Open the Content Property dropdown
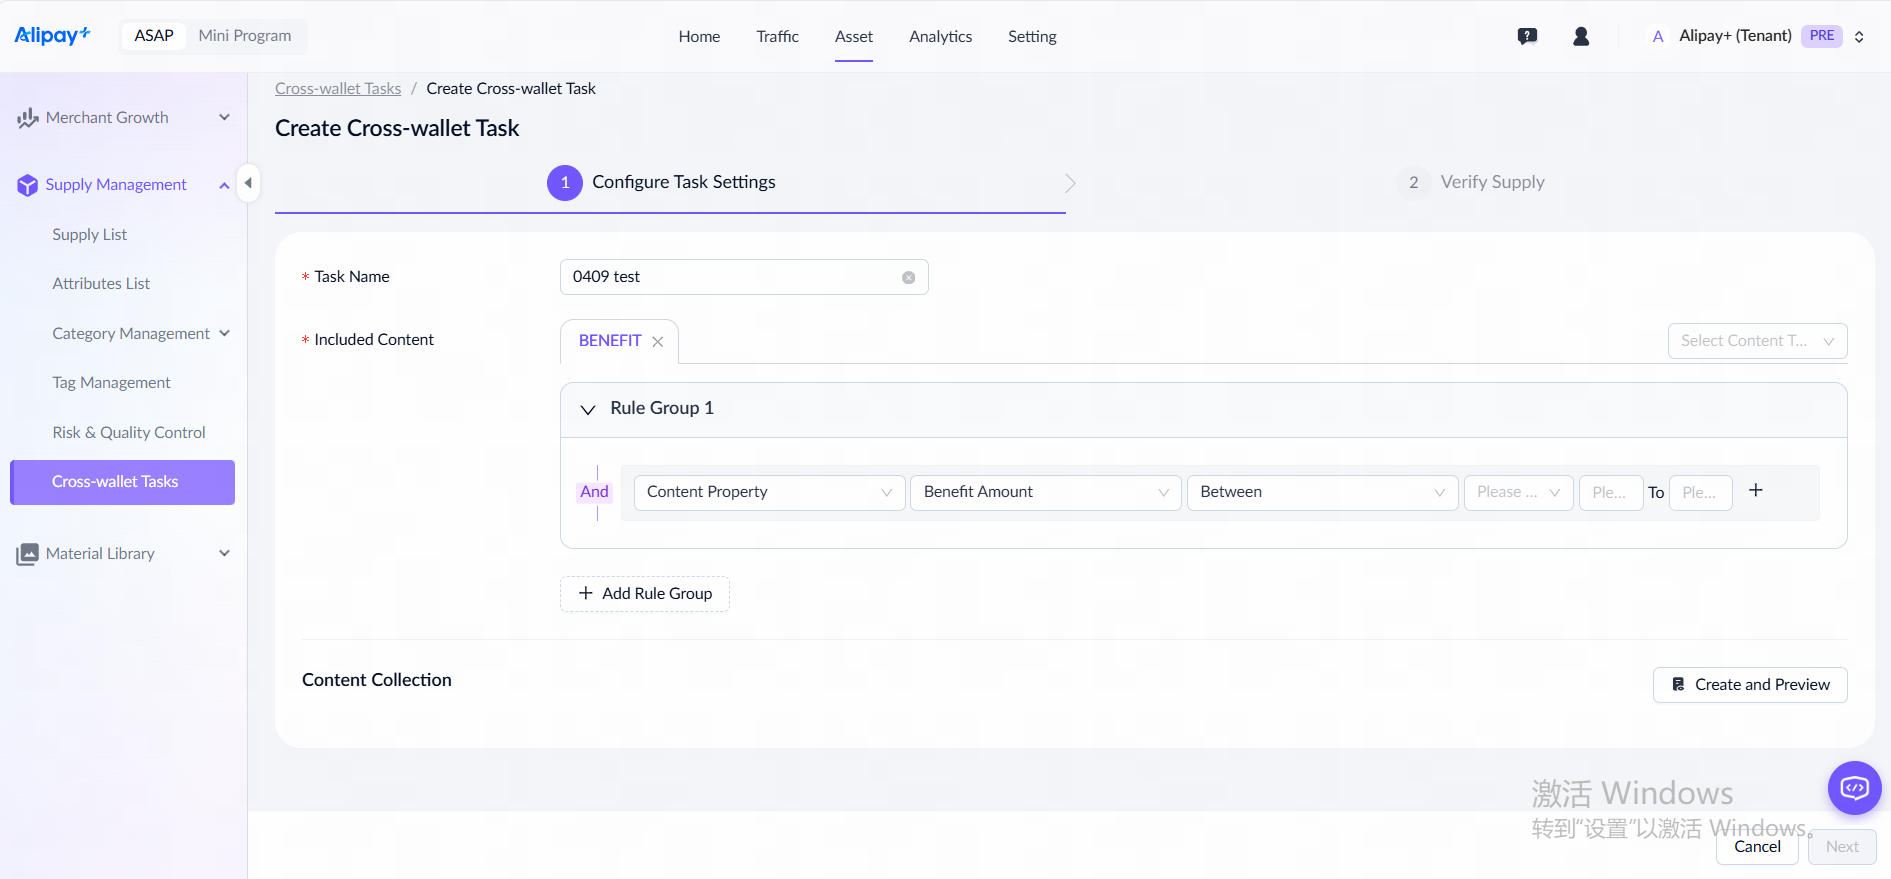The height and width of the screenshot is (879, 1891). pyautogui.click(x=768, y=492)
